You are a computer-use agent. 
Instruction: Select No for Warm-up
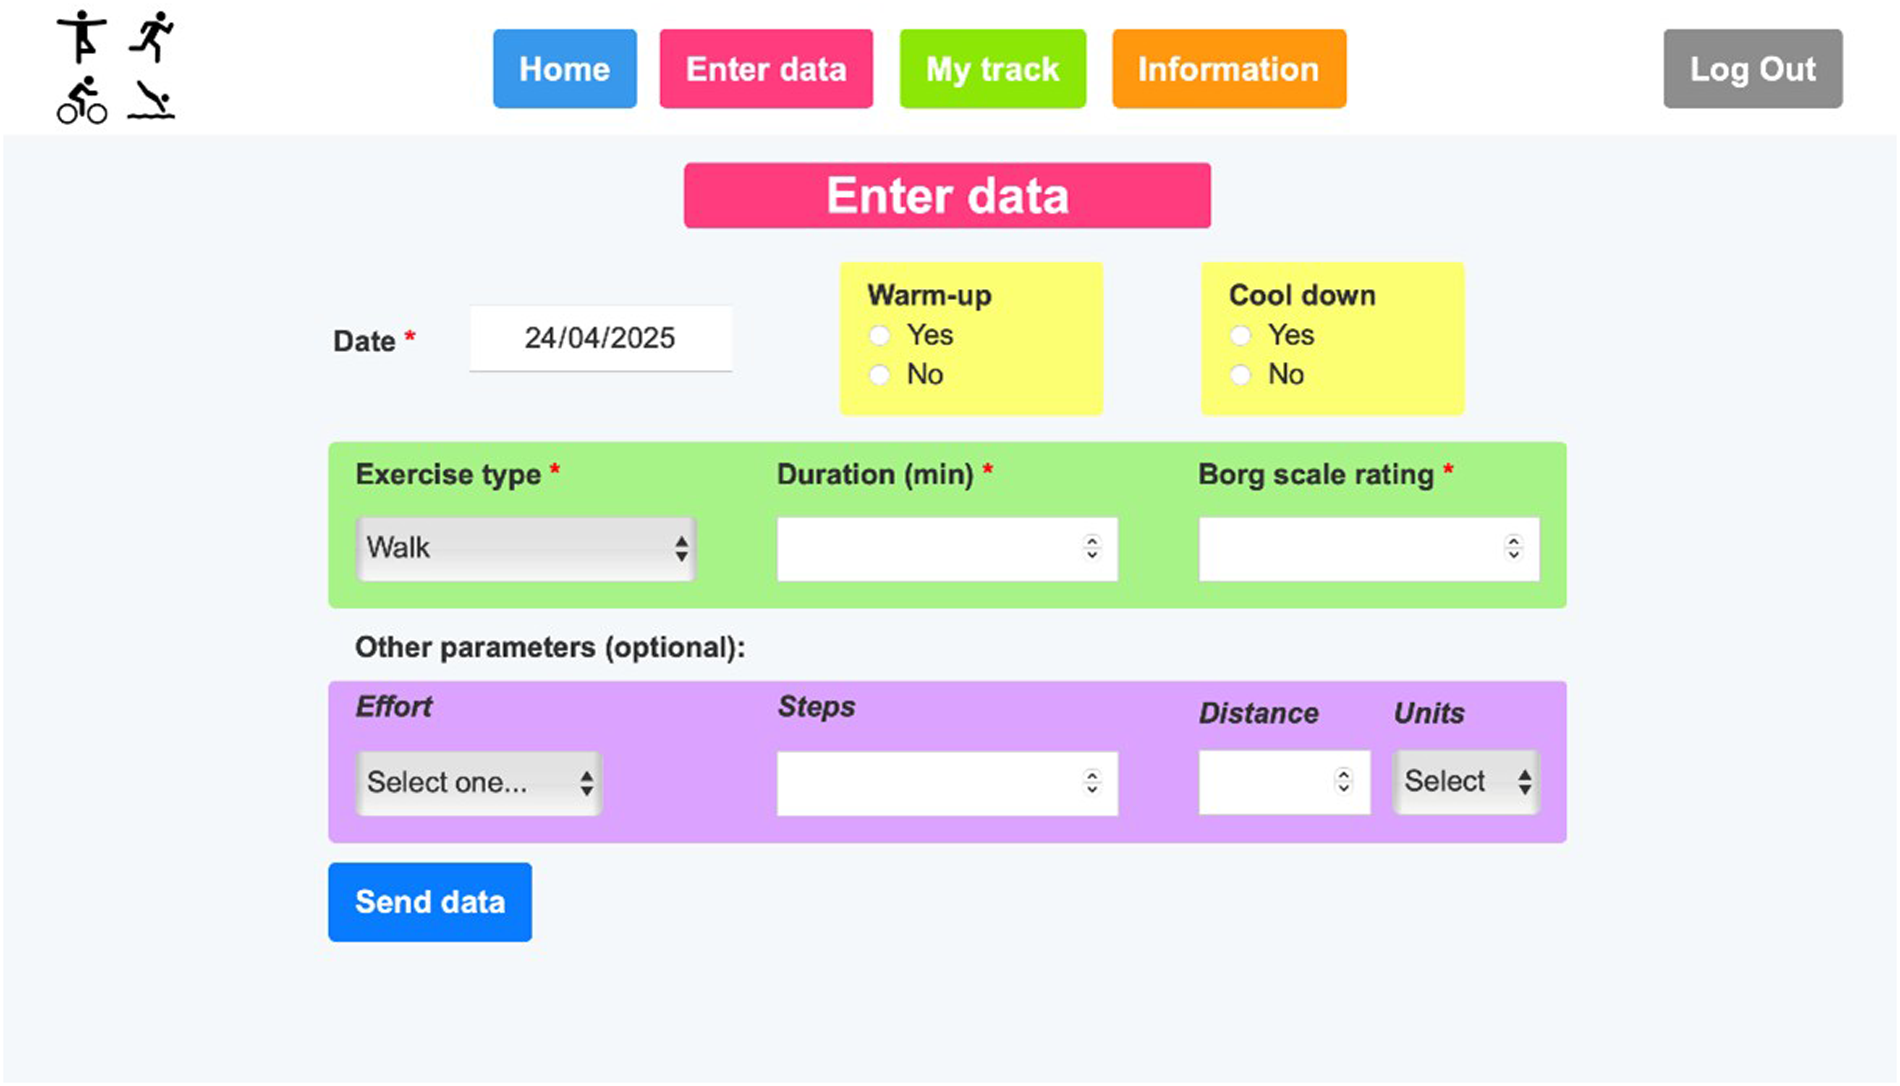880,375
